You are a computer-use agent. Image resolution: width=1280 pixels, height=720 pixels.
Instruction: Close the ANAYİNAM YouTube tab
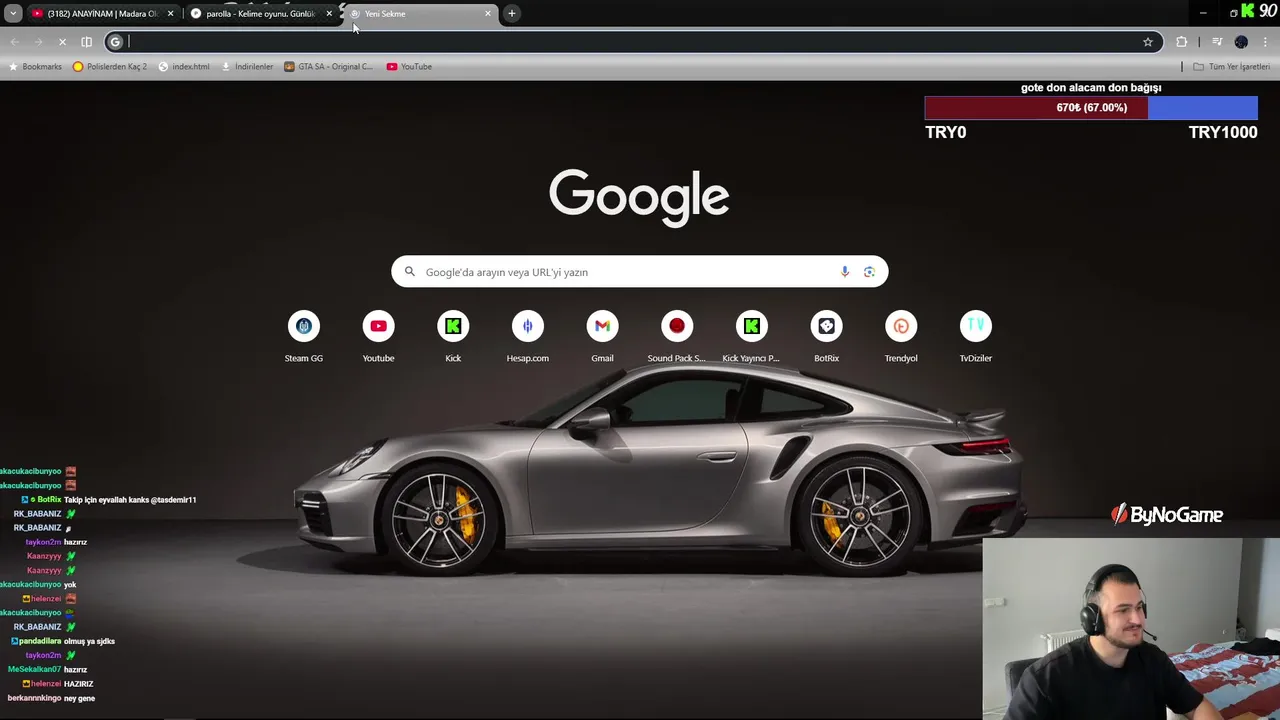point(170,13)
